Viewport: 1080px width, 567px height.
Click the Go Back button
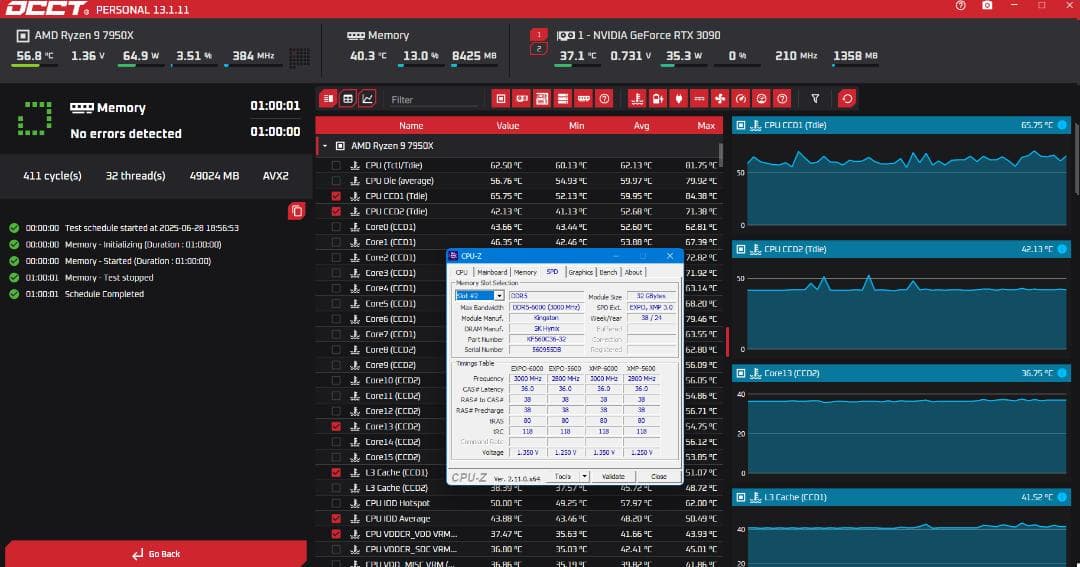(x=156, y=554)
